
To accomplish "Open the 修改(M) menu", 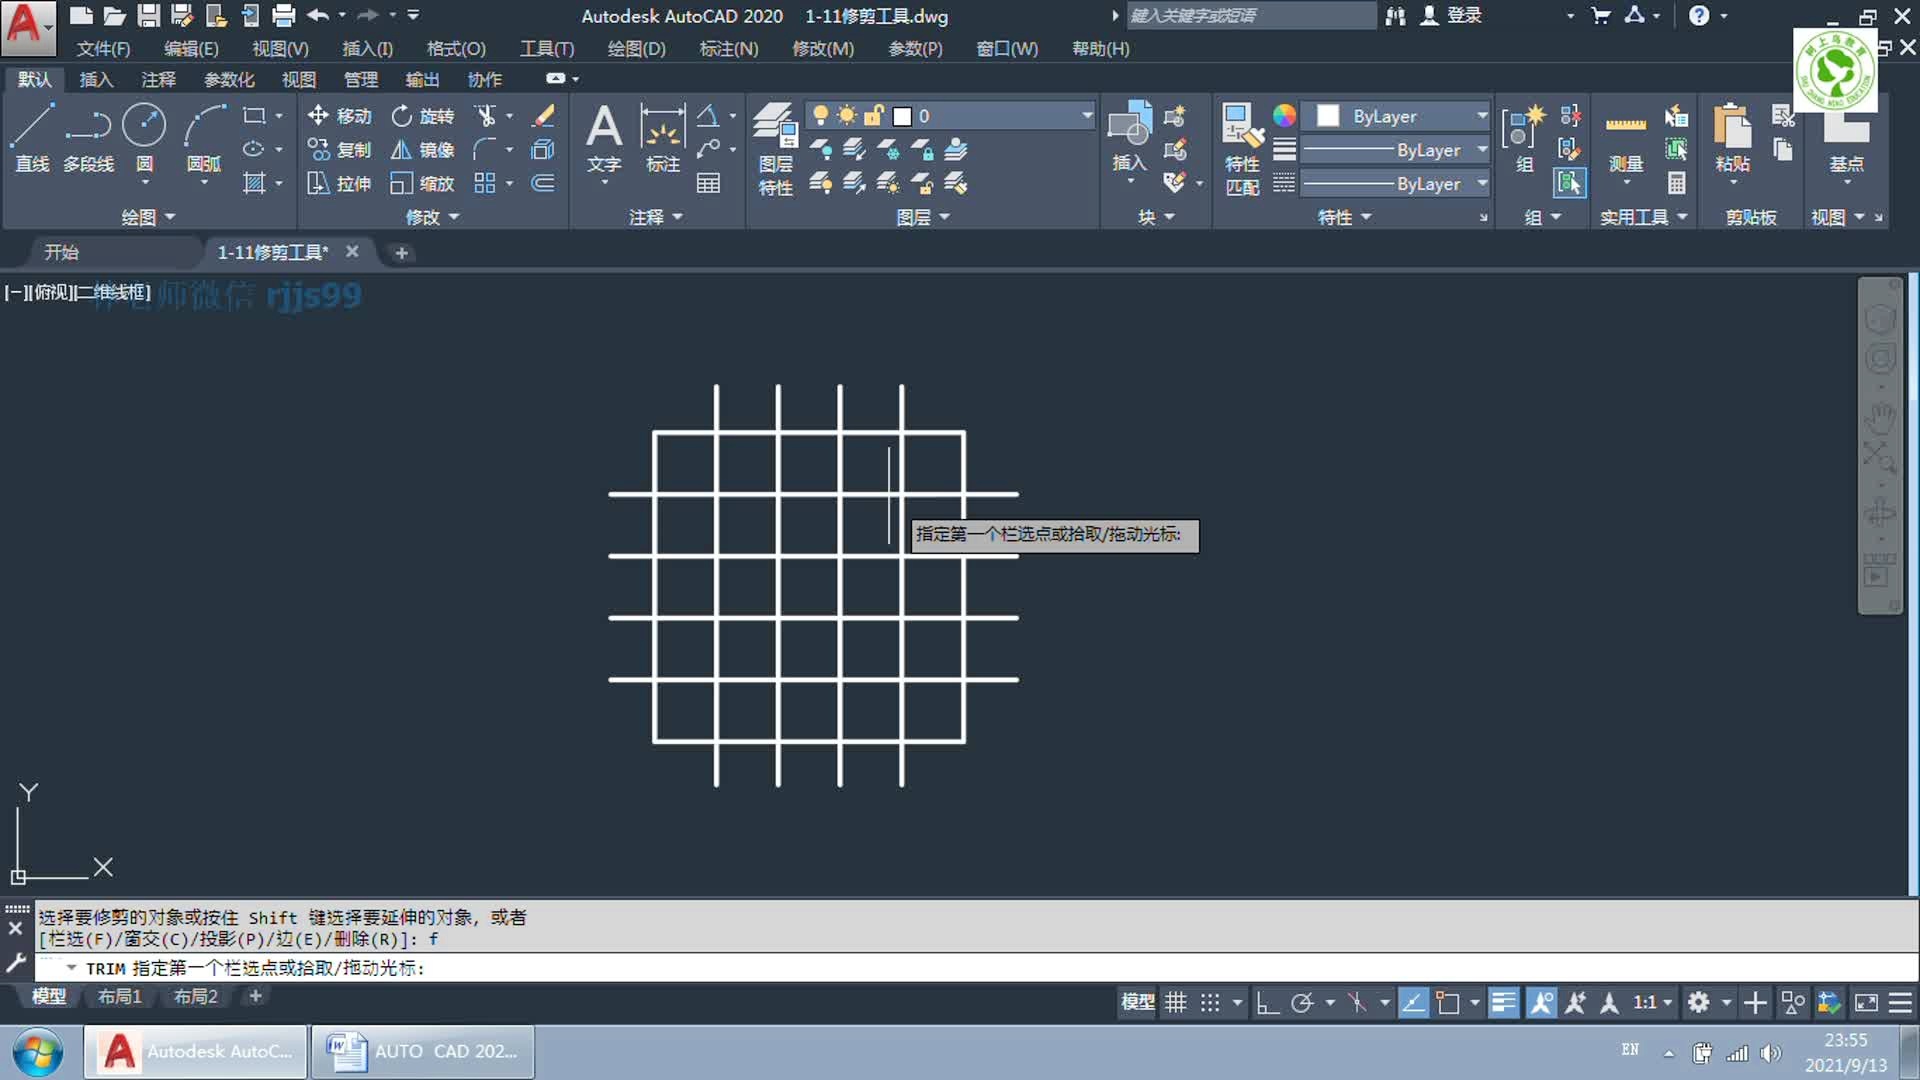I will click(823, 48).
